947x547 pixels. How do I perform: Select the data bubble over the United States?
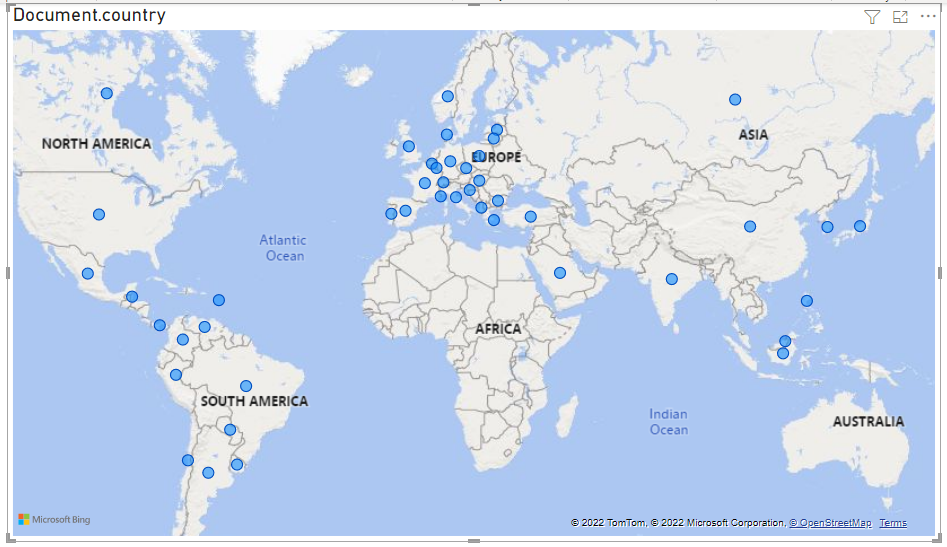(x=99, y=214)
